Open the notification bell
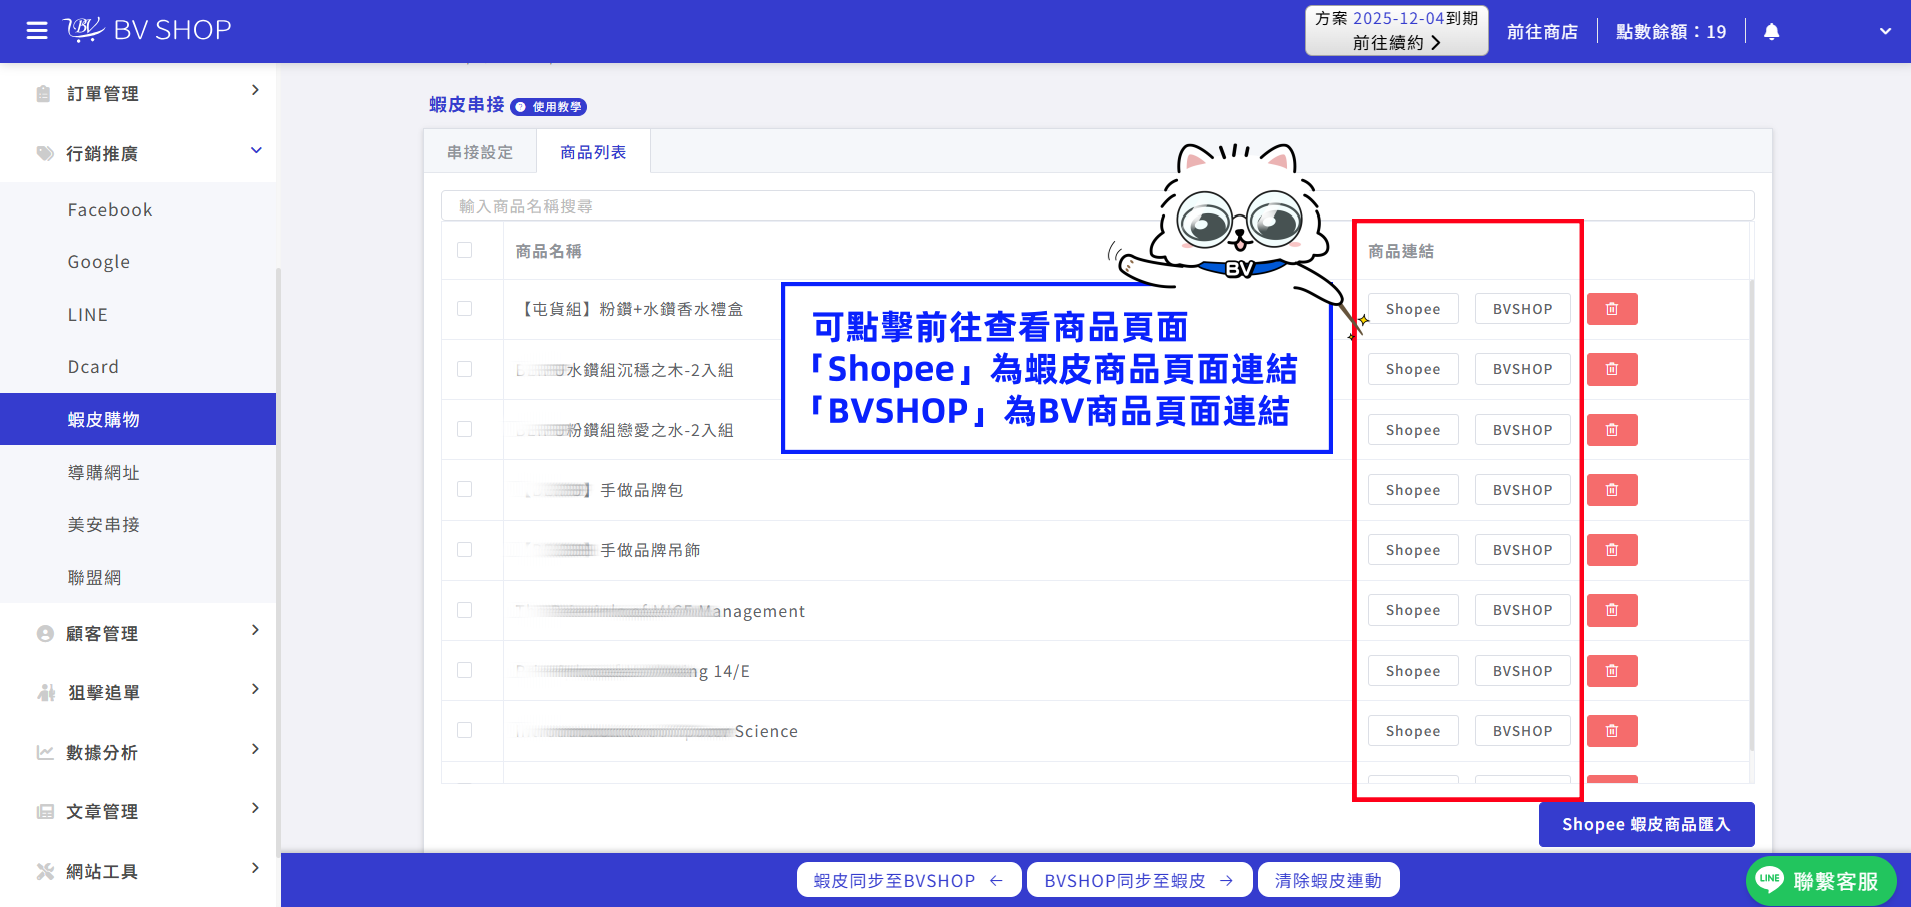Screen dimensions: 1911x907 [x=1771, y=32]
